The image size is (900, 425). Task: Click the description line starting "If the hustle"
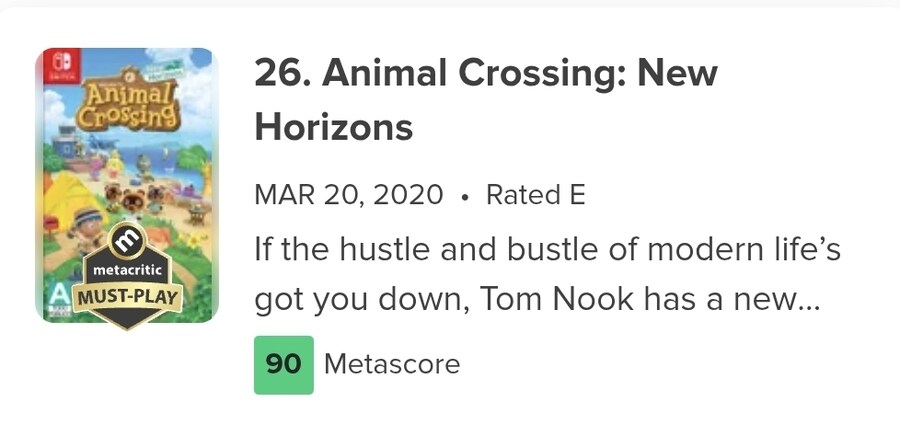pos(548,248)
